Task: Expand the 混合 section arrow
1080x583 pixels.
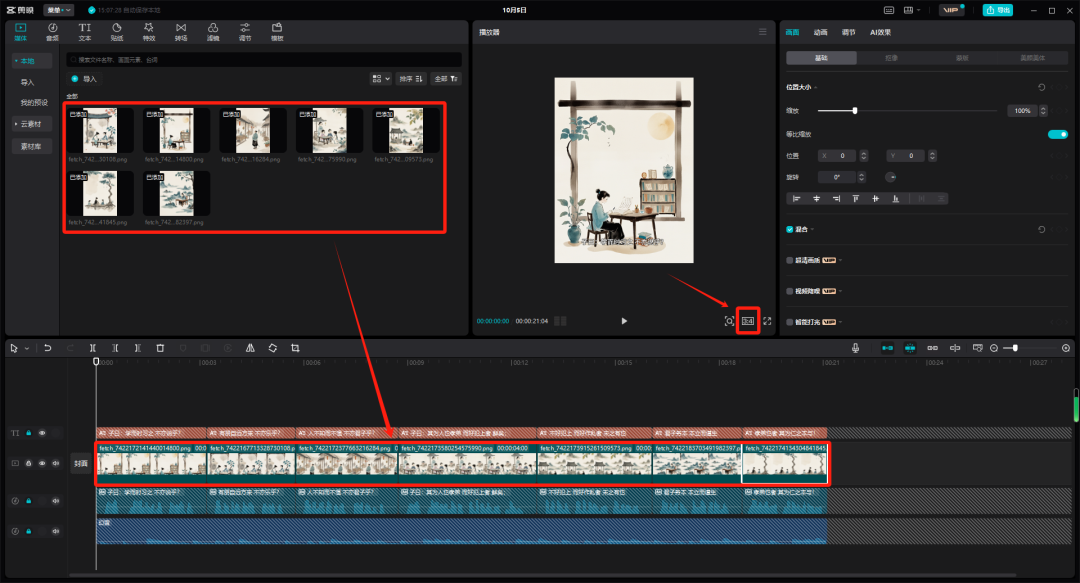Action: tap(812, 229)
